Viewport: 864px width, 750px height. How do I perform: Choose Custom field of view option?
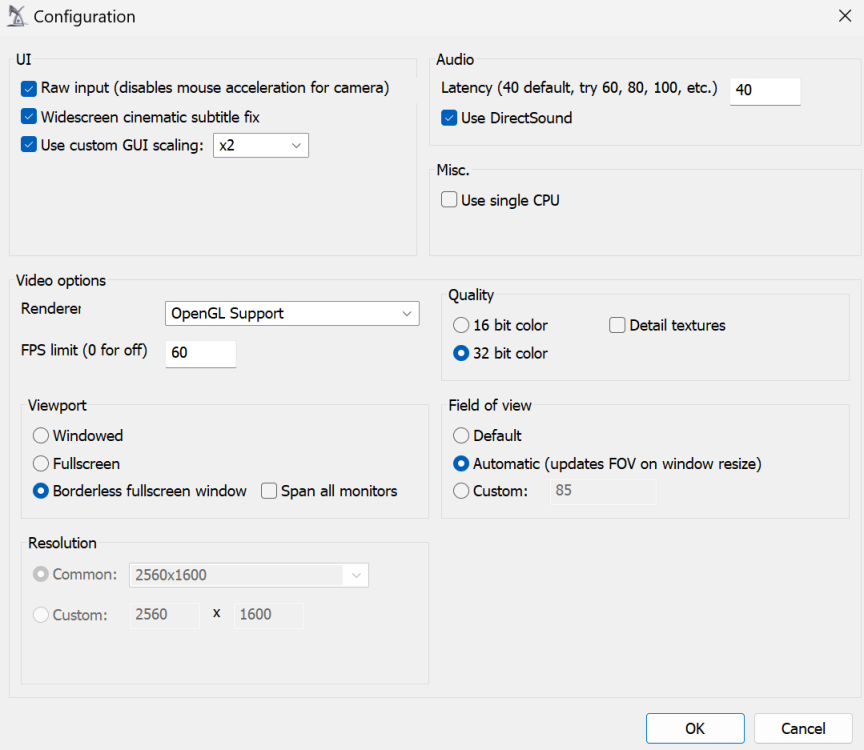[461, 491]
